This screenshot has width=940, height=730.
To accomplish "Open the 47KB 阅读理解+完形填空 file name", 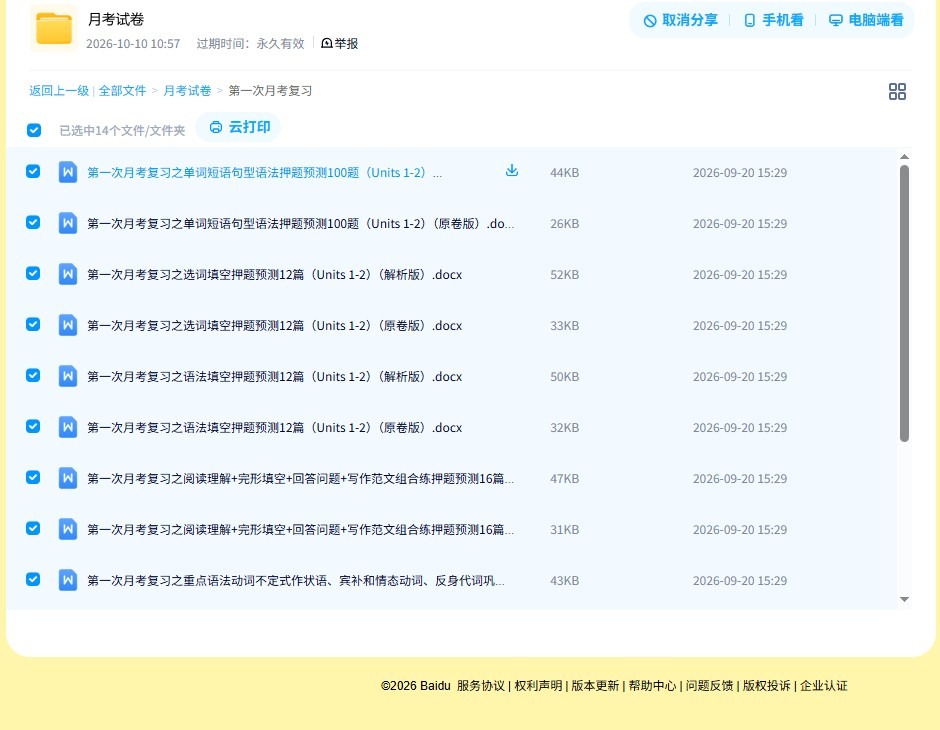I will click(x=300, y=478).
